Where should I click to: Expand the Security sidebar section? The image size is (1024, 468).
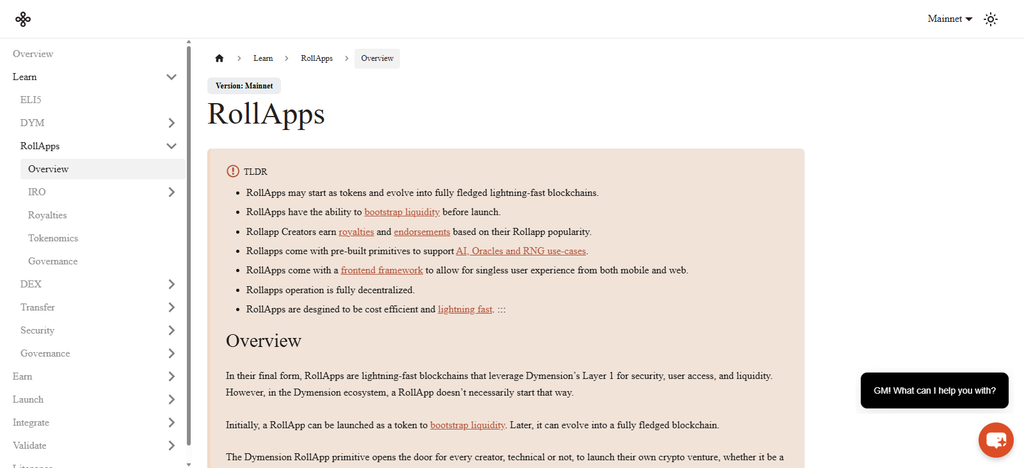(172, 330)
